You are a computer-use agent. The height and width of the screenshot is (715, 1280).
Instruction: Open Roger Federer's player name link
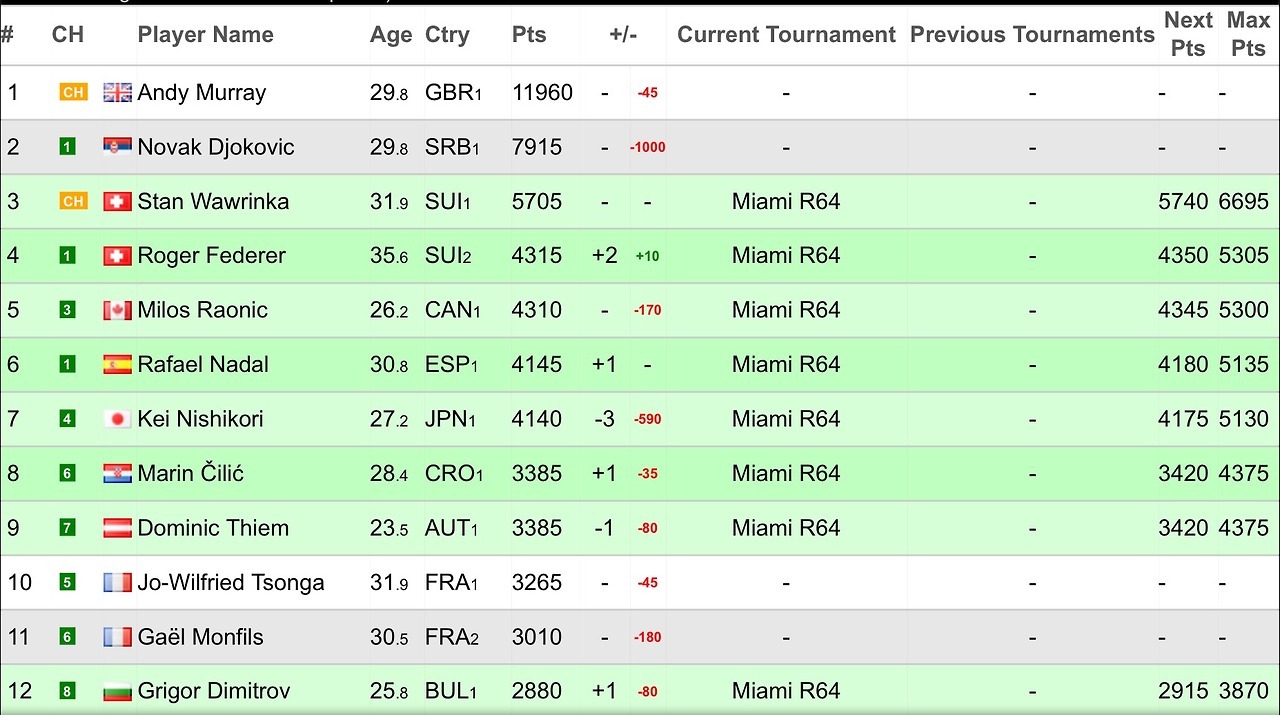(x=212, y=256)
